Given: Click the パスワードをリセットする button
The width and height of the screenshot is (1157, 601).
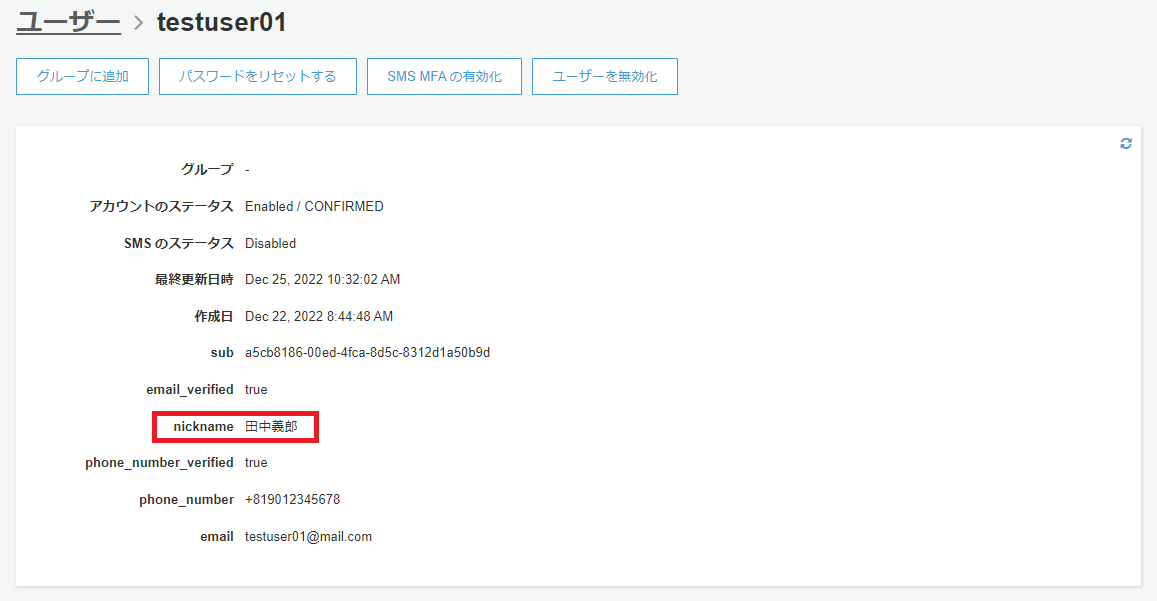Looking at the screenshot, I should coord(257,75).
